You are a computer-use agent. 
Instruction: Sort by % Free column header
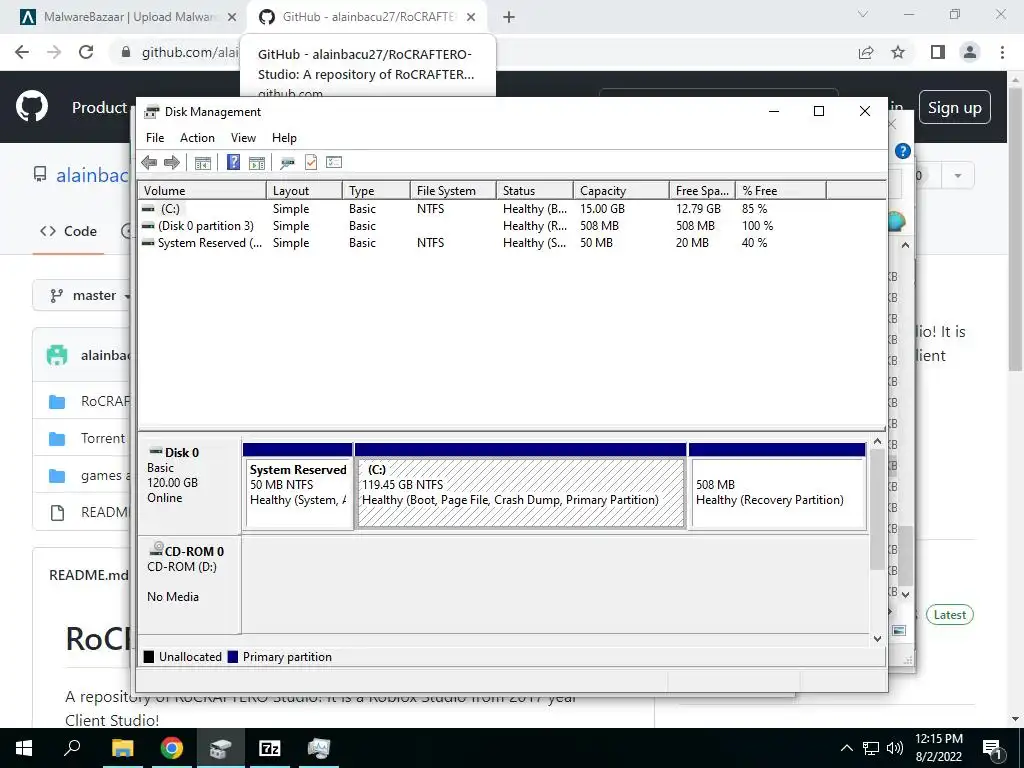[780, 191]
